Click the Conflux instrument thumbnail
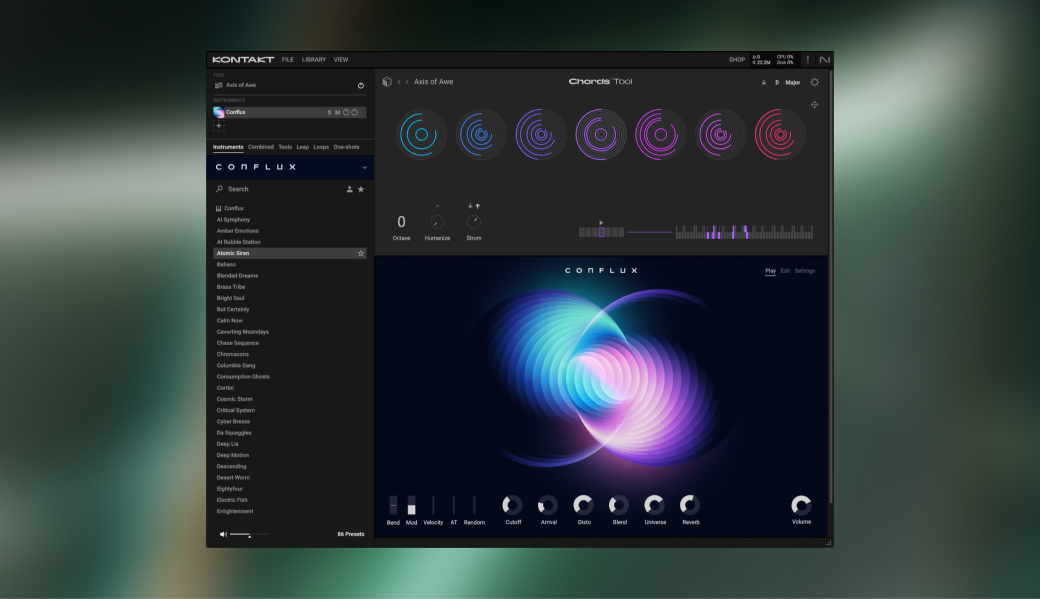The image size is (1040, 599). (219, 112)
